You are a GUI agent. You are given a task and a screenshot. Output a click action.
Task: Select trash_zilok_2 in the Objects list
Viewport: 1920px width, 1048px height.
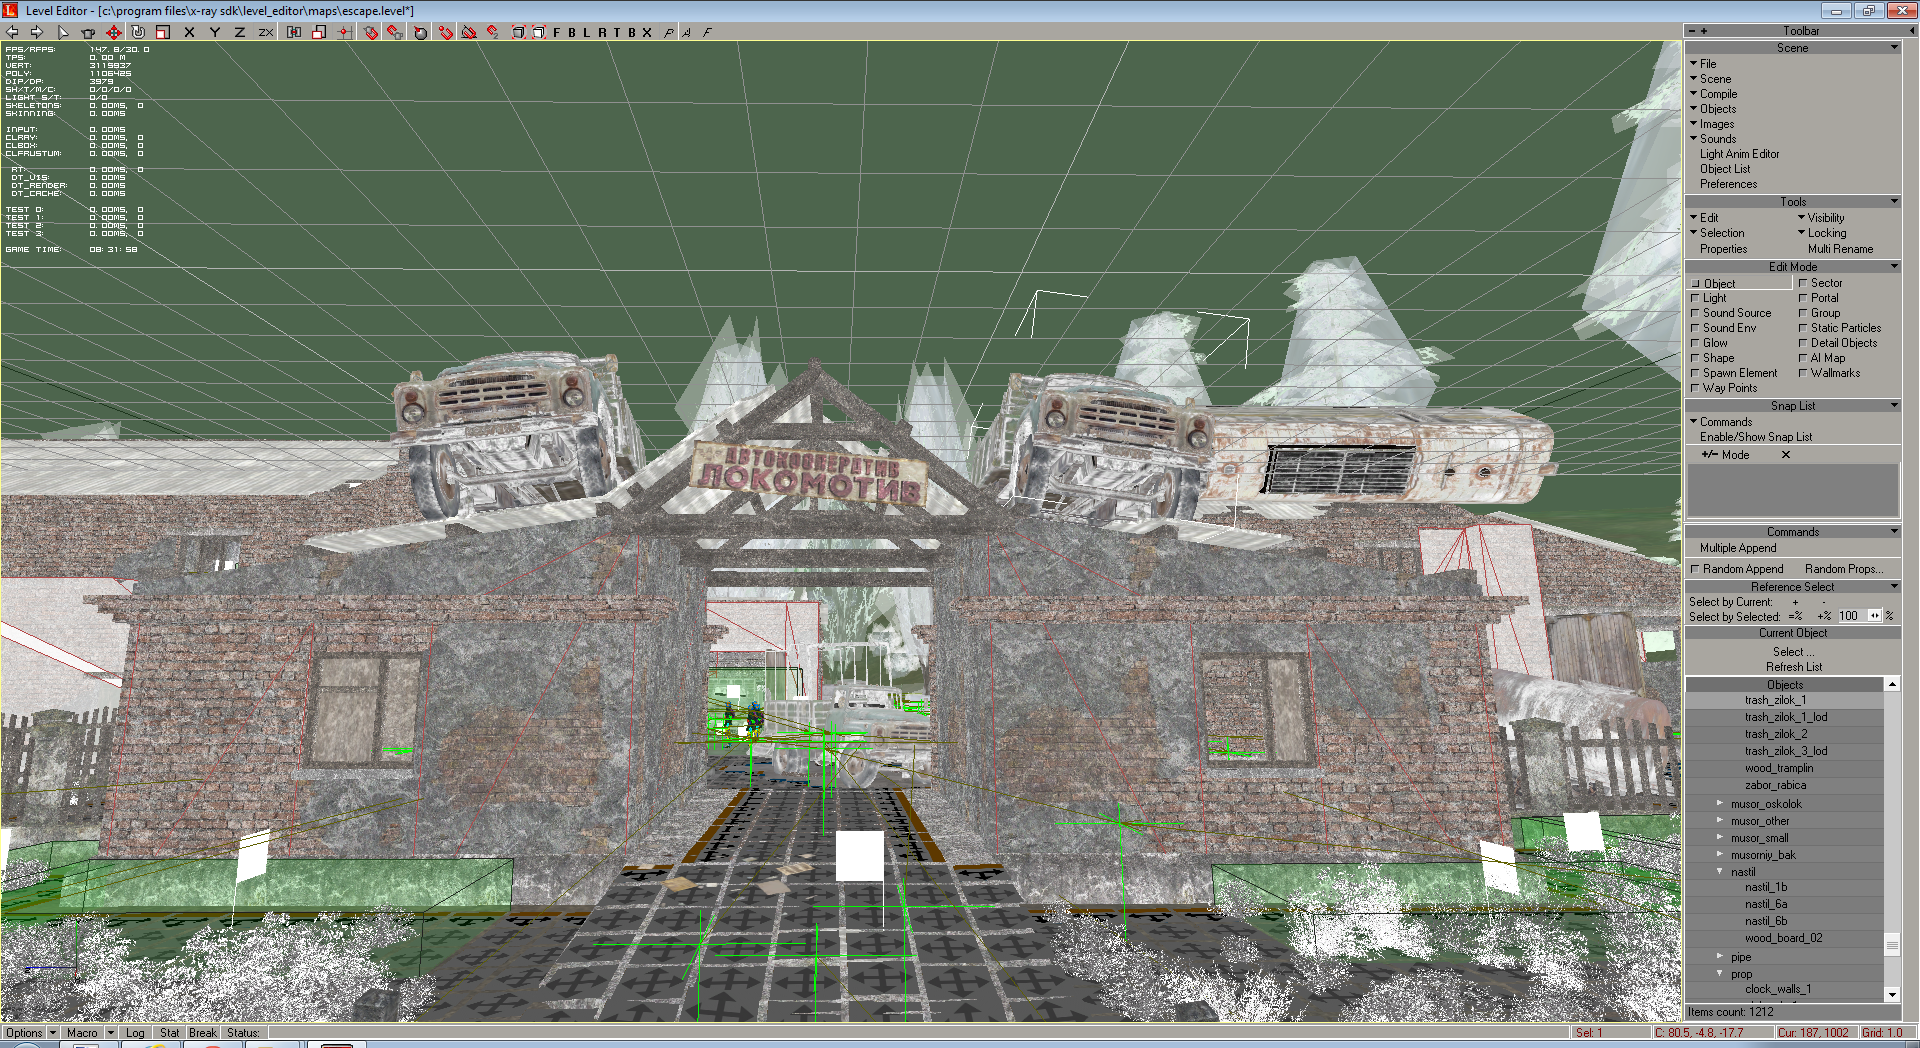point(1776,734)
